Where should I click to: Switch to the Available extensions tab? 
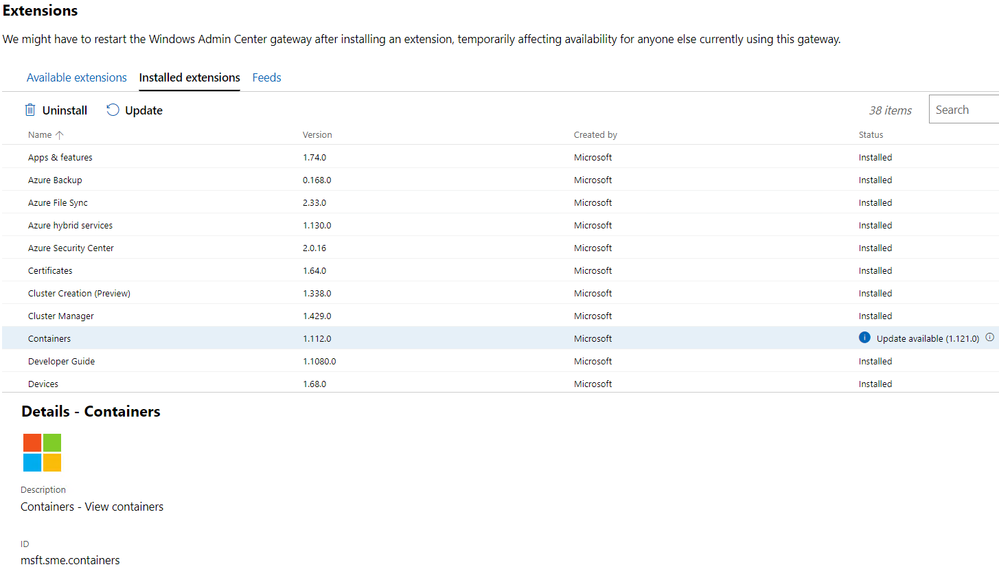[x=76, y=77]
